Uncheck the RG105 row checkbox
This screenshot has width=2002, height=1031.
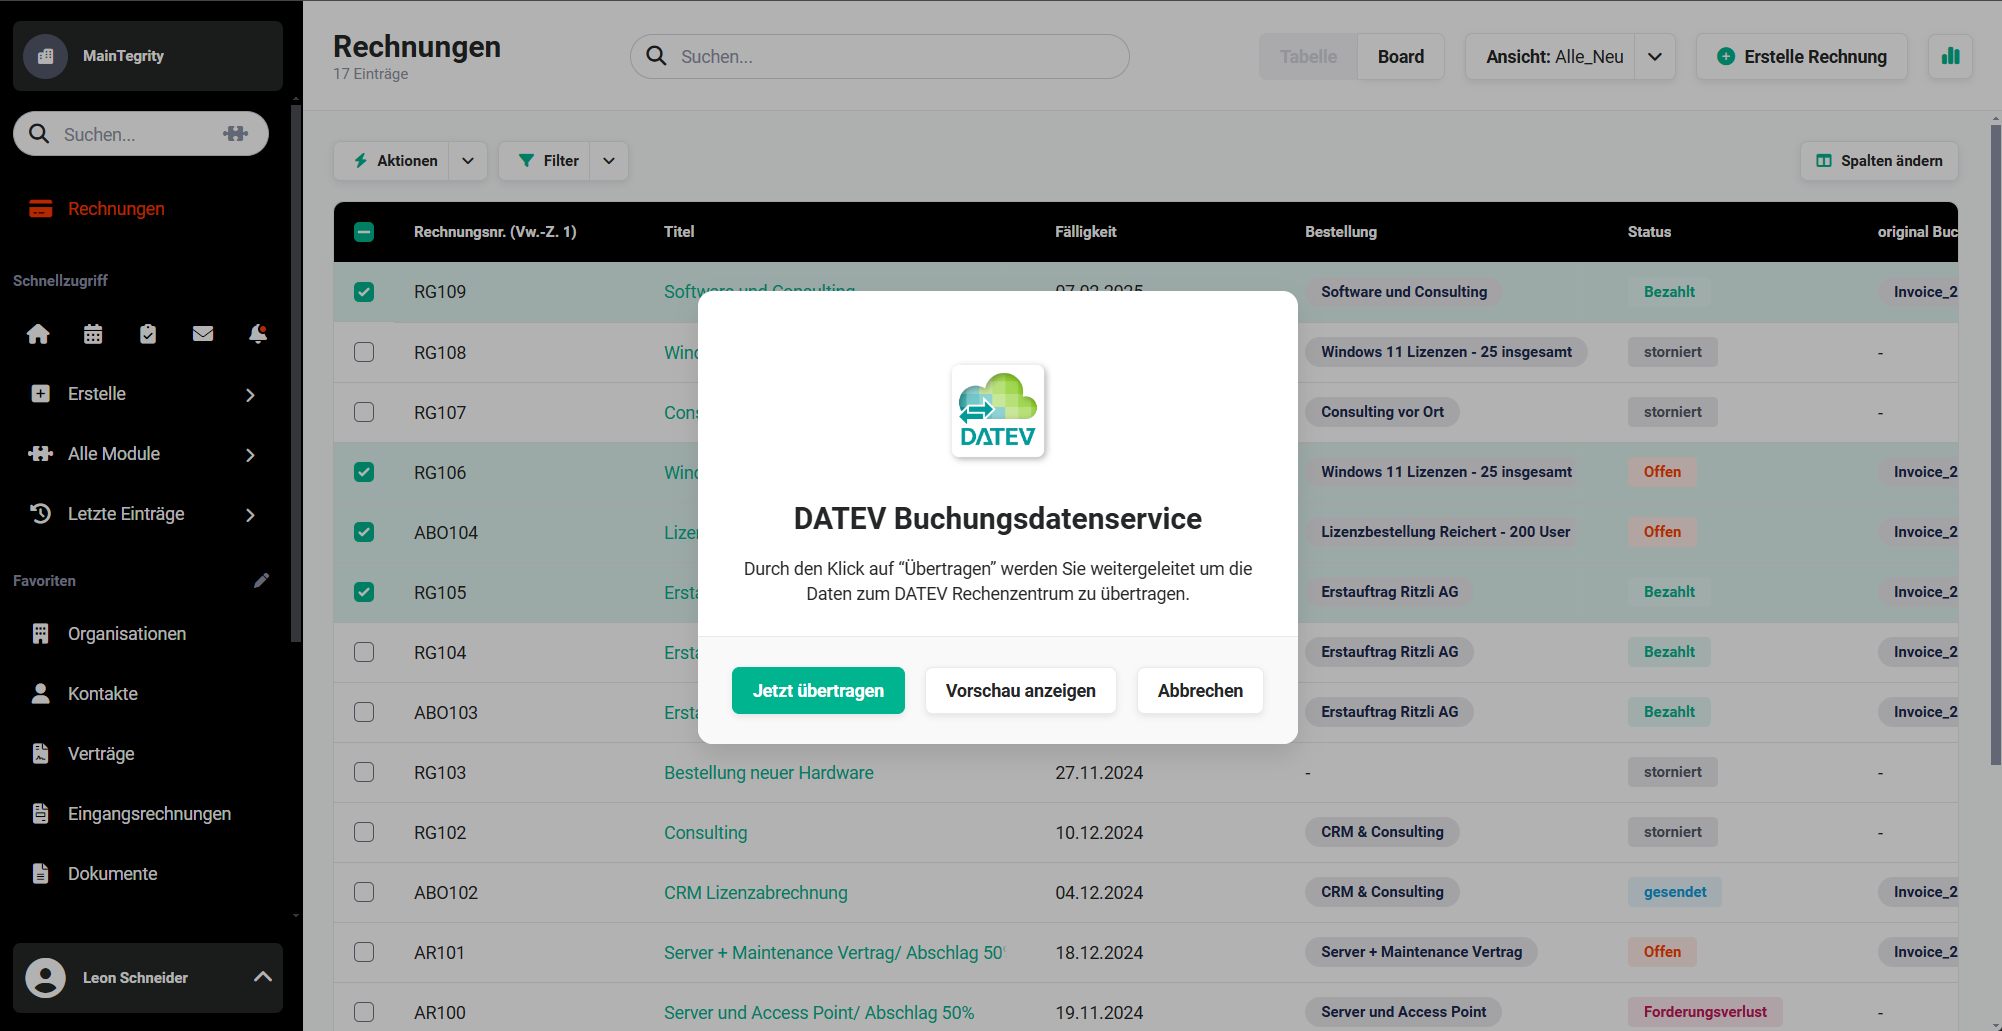point(364,592)
